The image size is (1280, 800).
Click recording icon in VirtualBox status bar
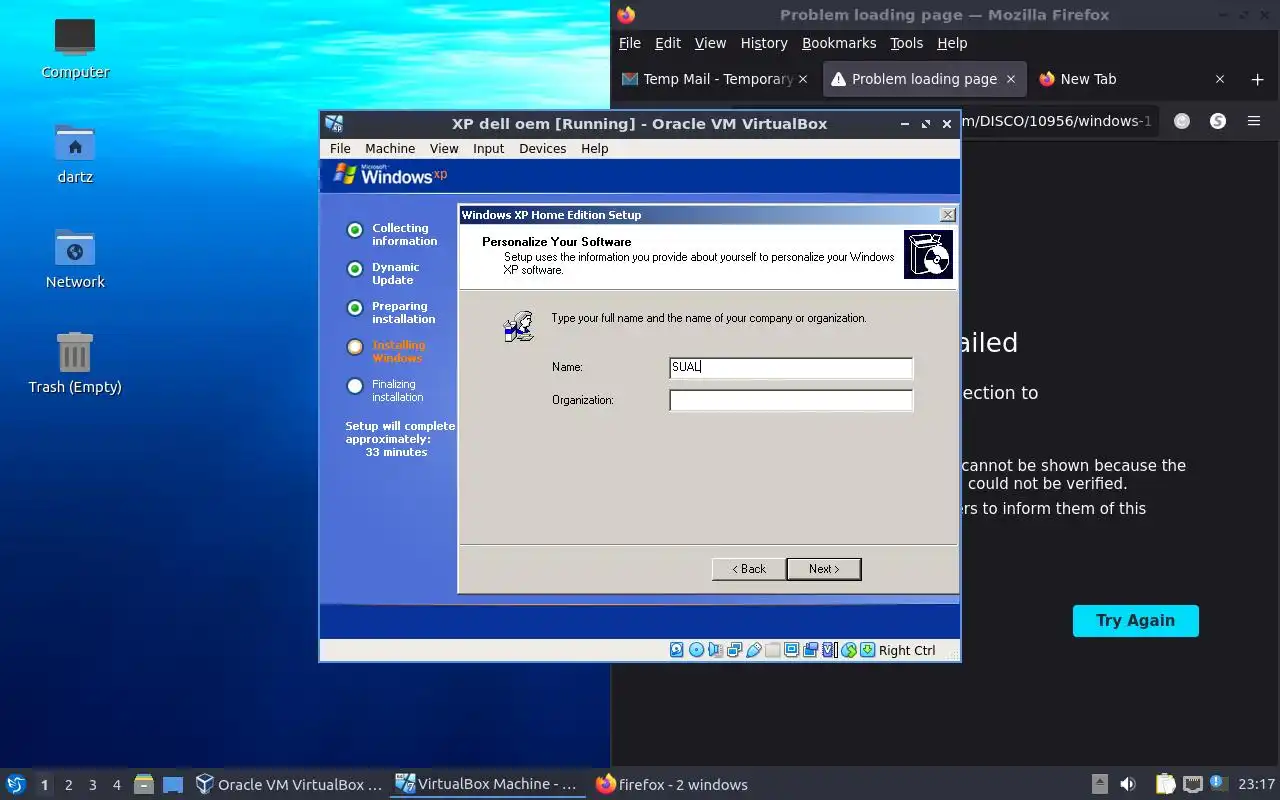click(811, 650)
